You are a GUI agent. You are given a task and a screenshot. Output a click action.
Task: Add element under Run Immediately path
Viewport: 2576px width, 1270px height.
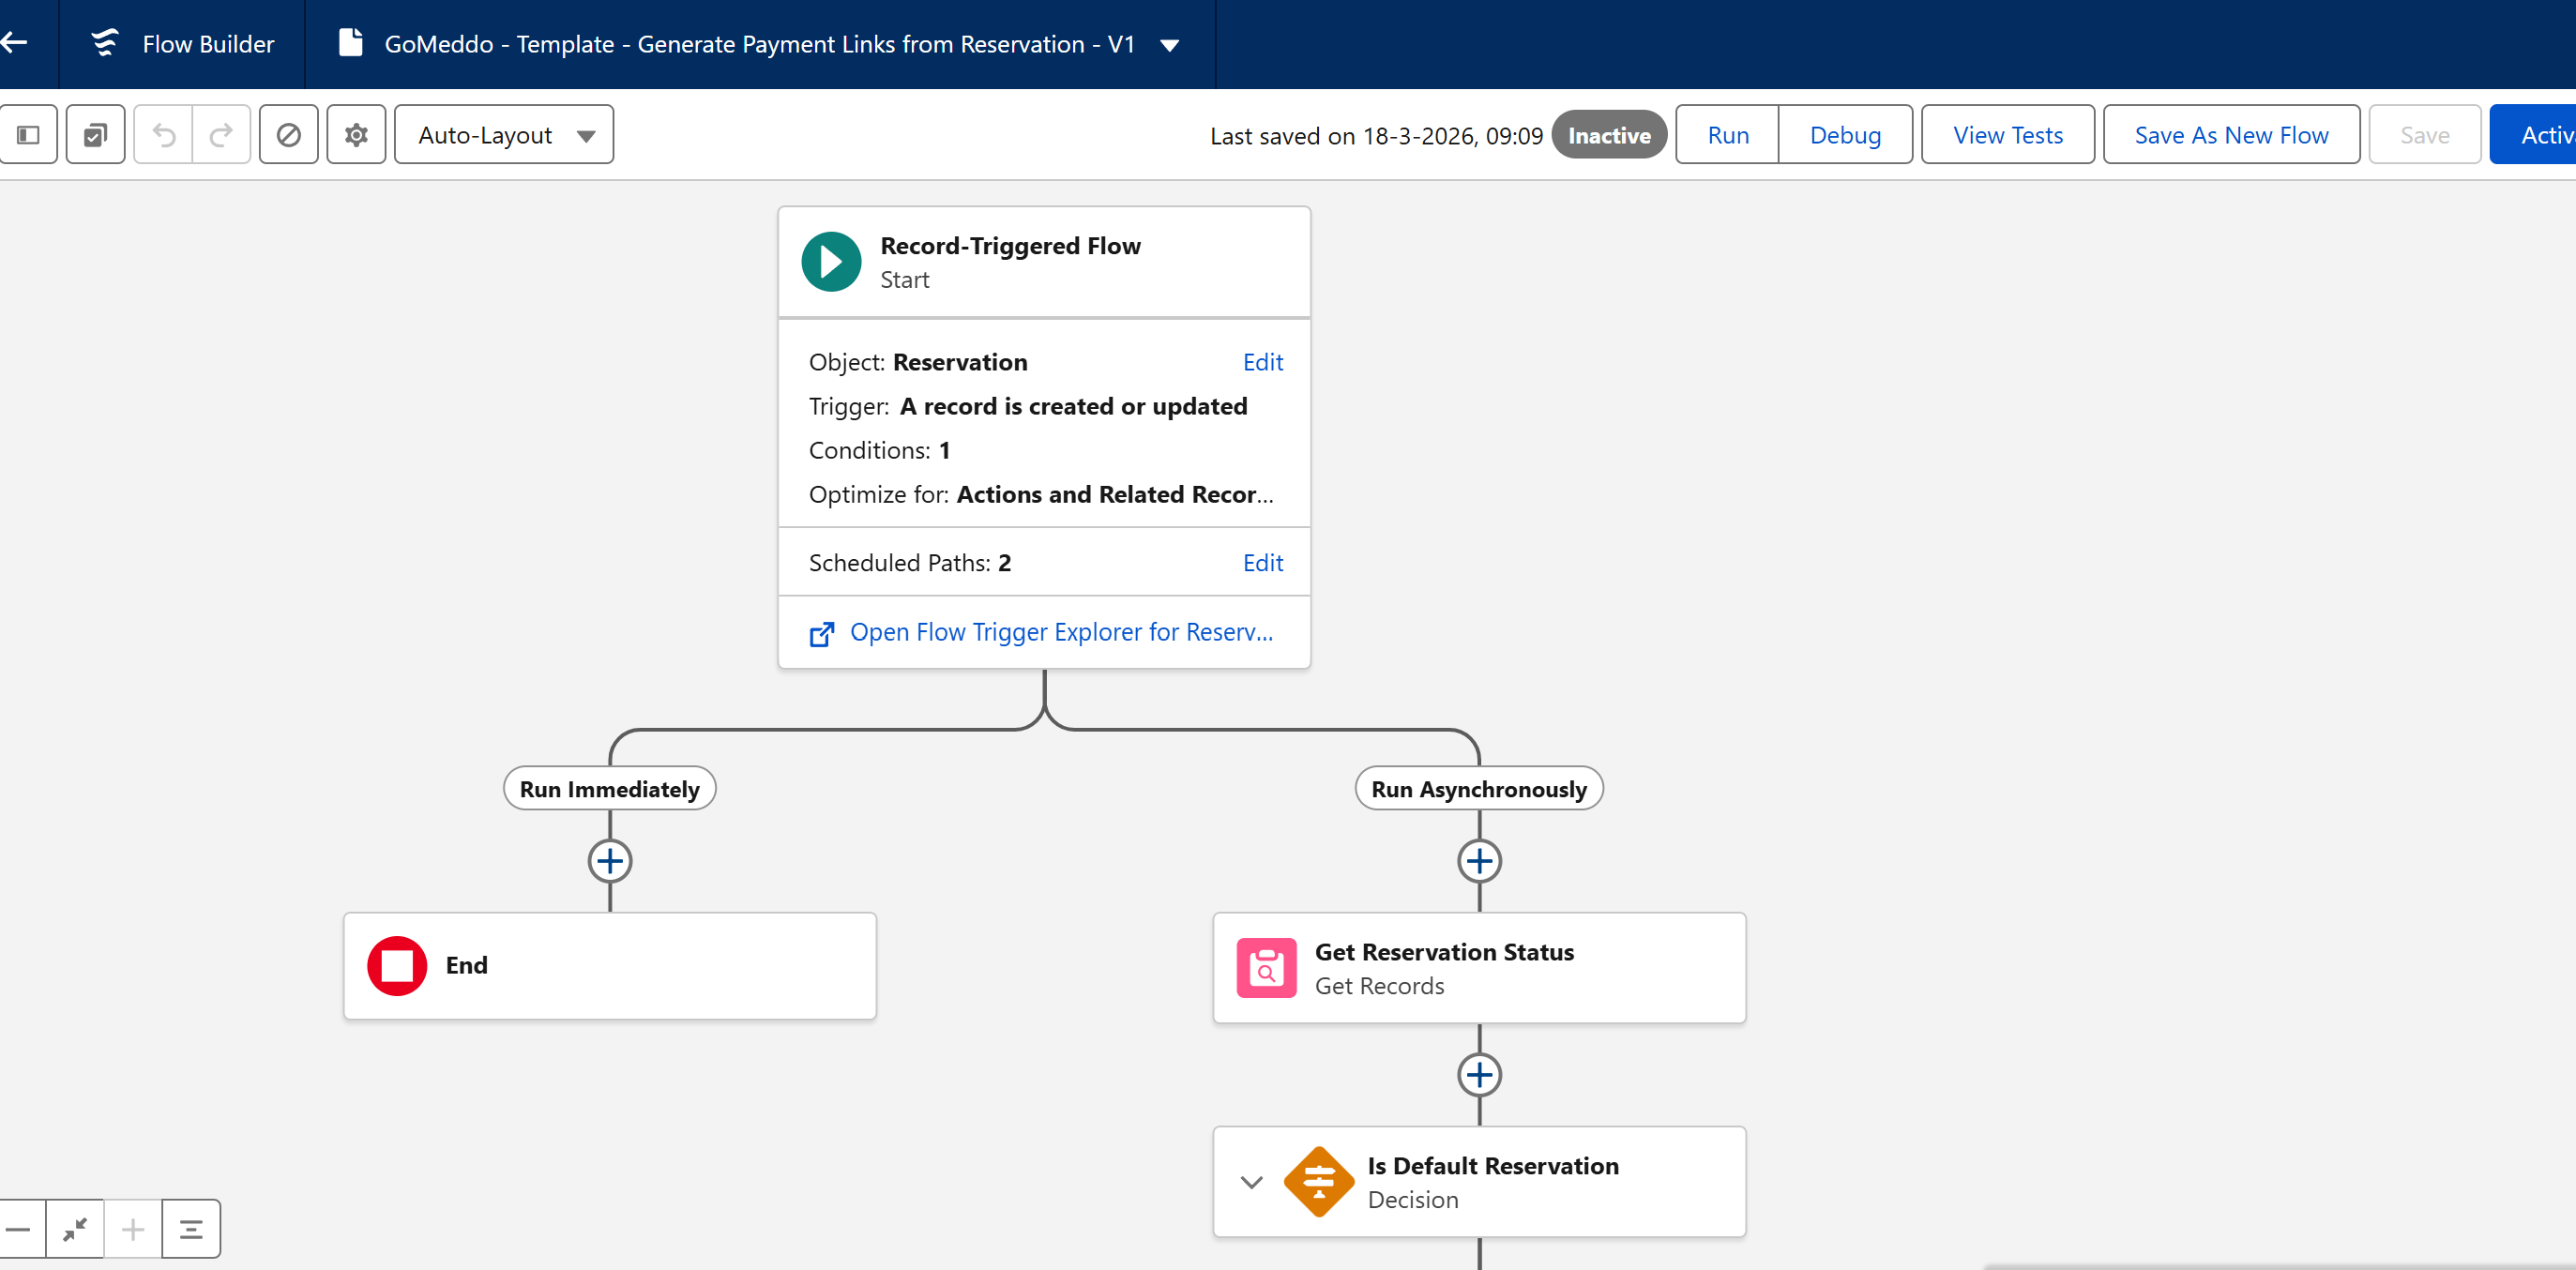(x=610, y=861)
